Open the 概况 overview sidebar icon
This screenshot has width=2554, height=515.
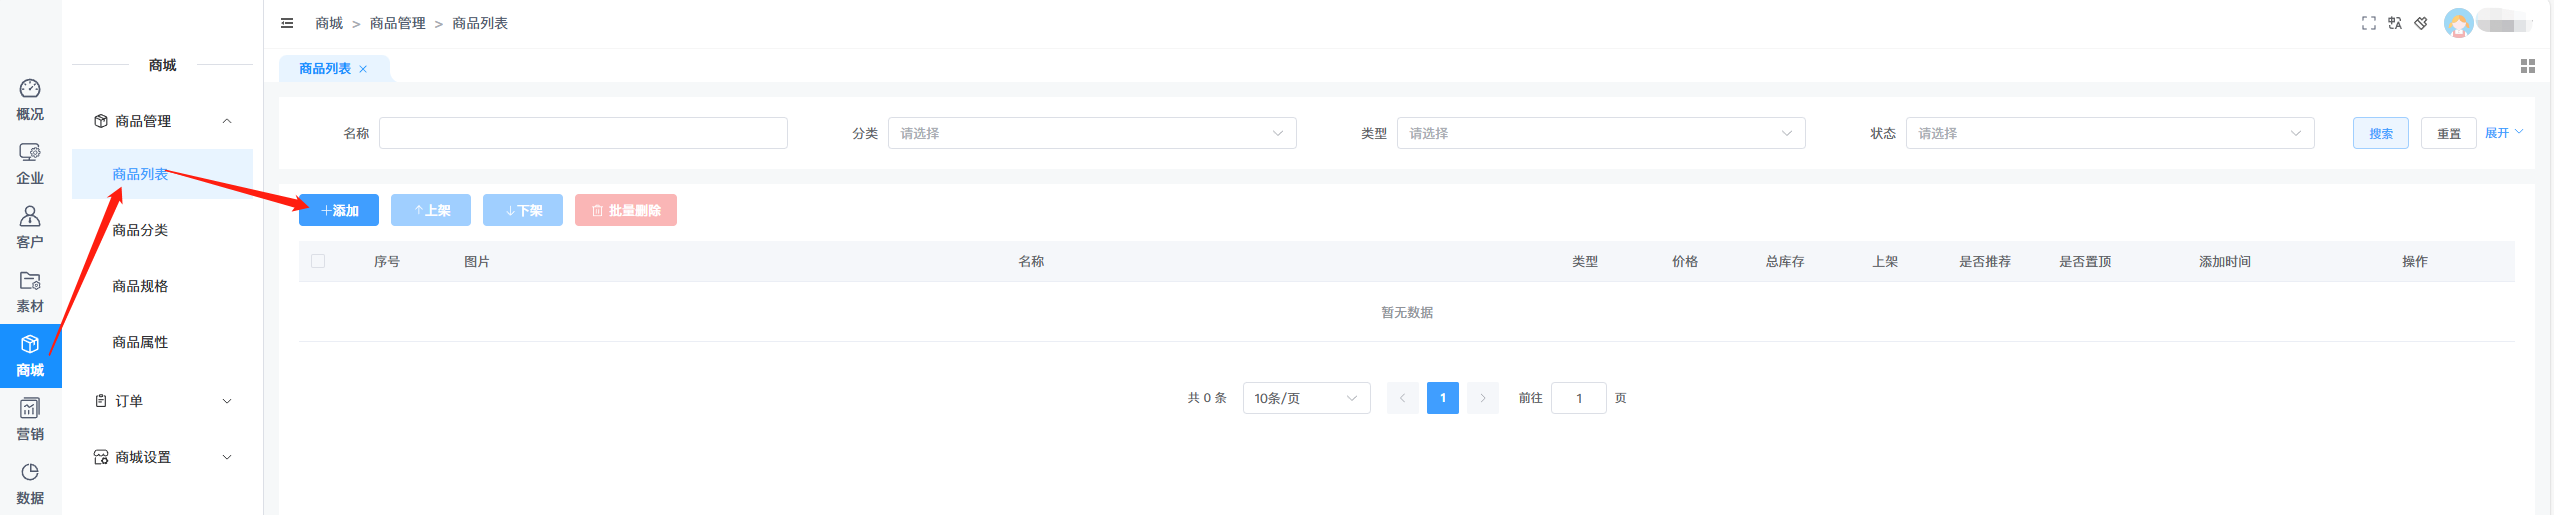click(30, 99)
